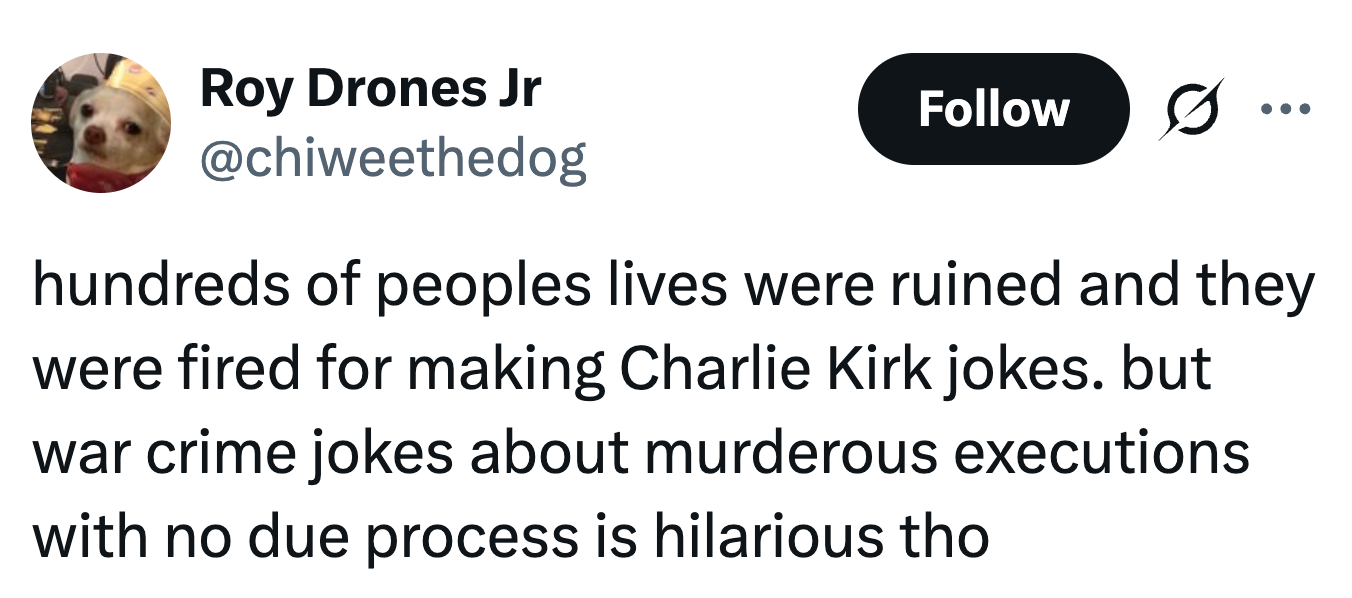This screenshot has width=1352, height=598.
Task: Click the Grok slashed-circle icon
Action: tap(1191, 109)
